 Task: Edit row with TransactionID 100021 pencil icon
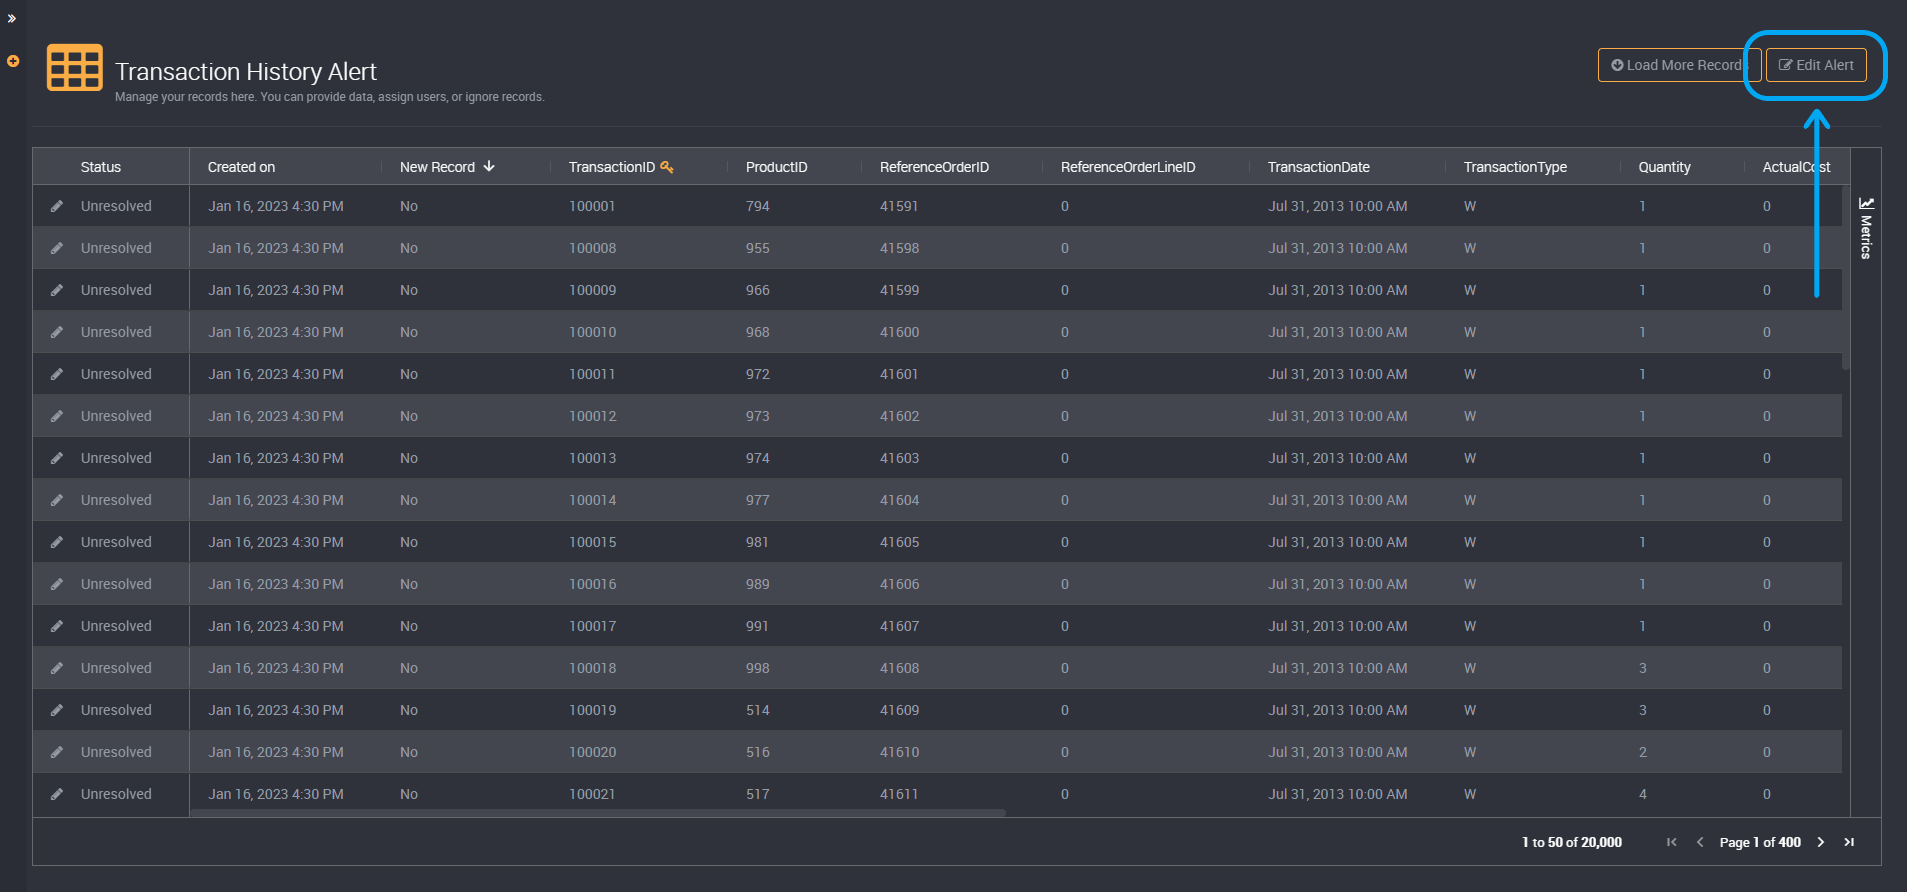(x=57, y=794)
